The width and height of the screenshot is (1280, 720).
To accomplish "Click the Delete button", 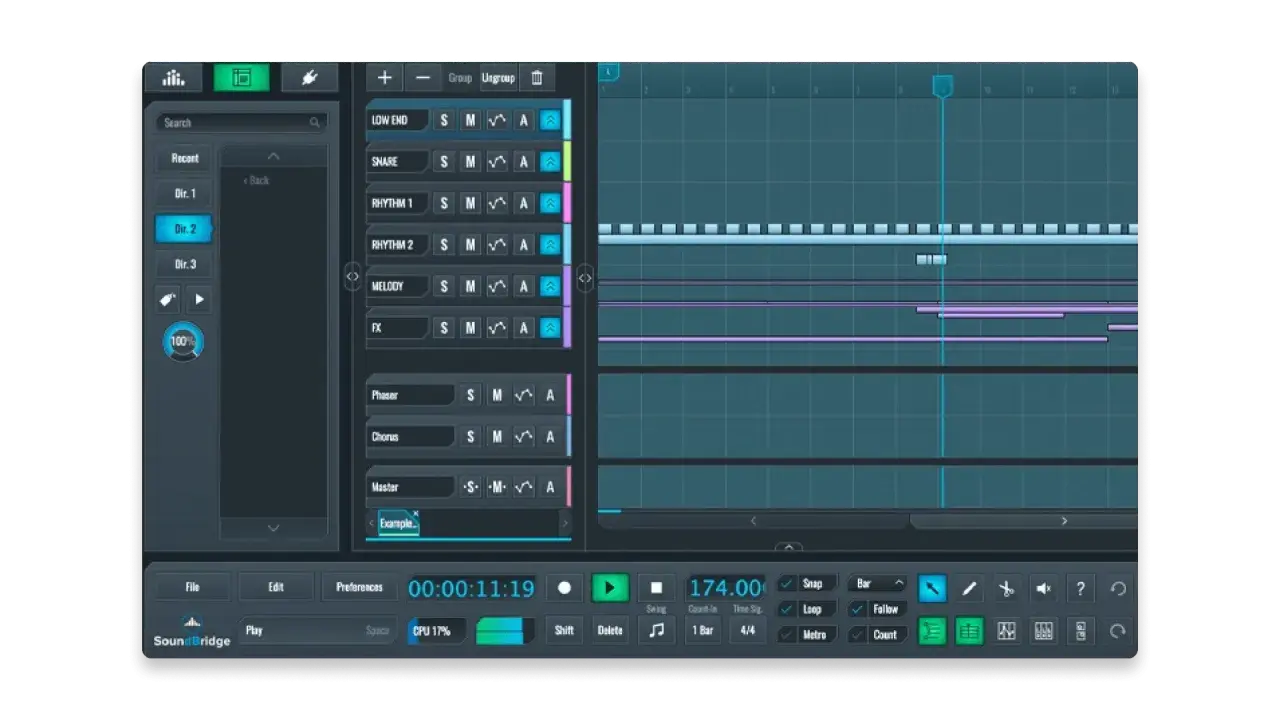I will [610, 631].
